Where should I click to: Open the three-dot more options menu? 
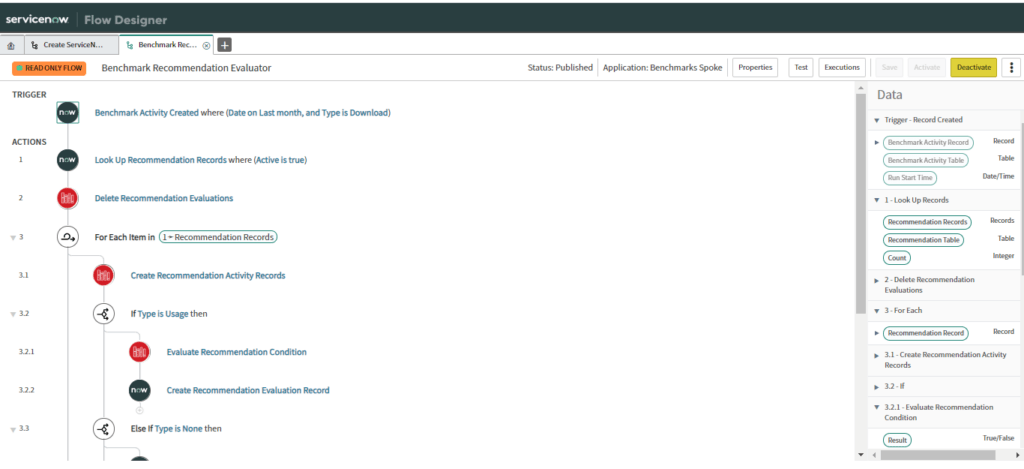tap(1011, 67)
